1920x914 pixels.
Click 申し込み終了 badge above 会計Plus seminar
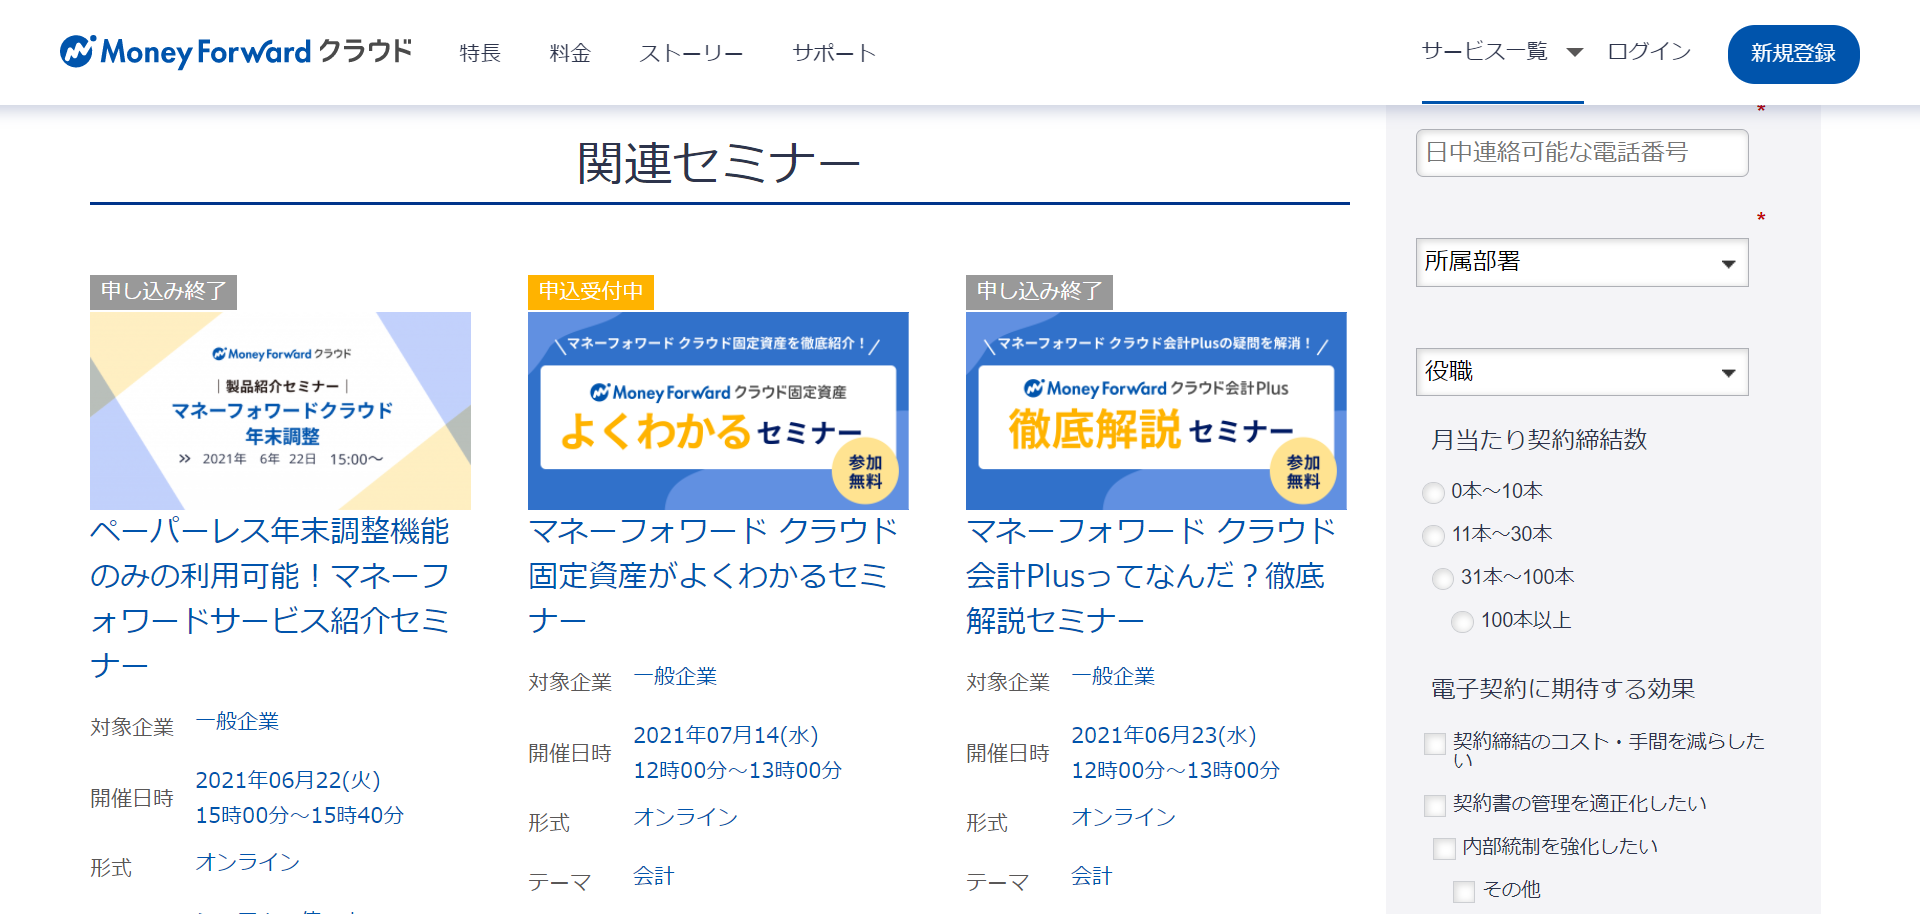click(x=1039, y=292)
